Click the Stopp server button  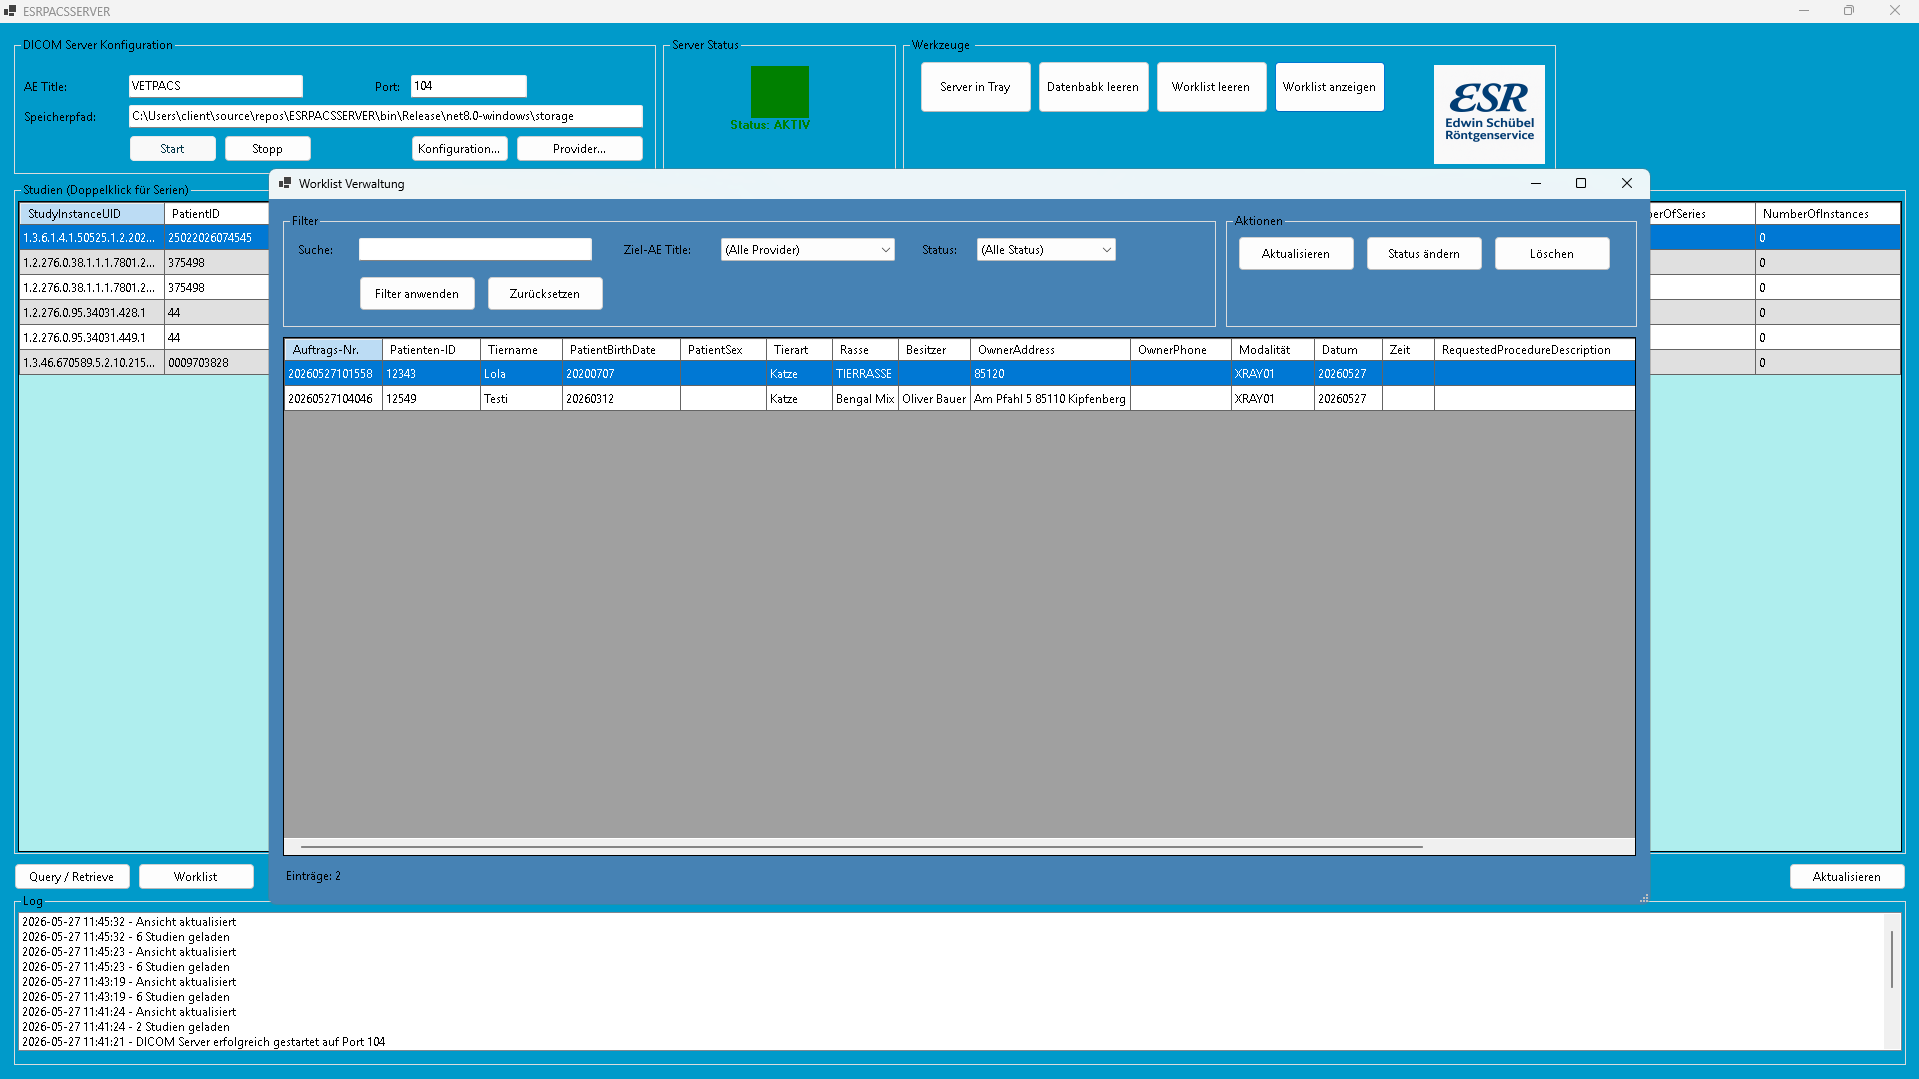tap(267, 149)
